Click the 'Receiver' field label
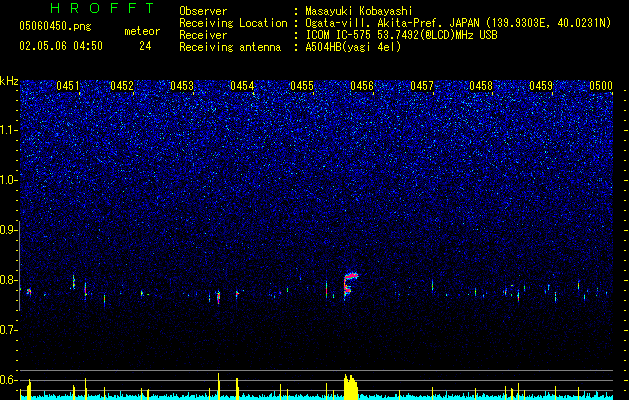Image resolution: width=629 pixels, height=400 pixels. click(203, 35)
